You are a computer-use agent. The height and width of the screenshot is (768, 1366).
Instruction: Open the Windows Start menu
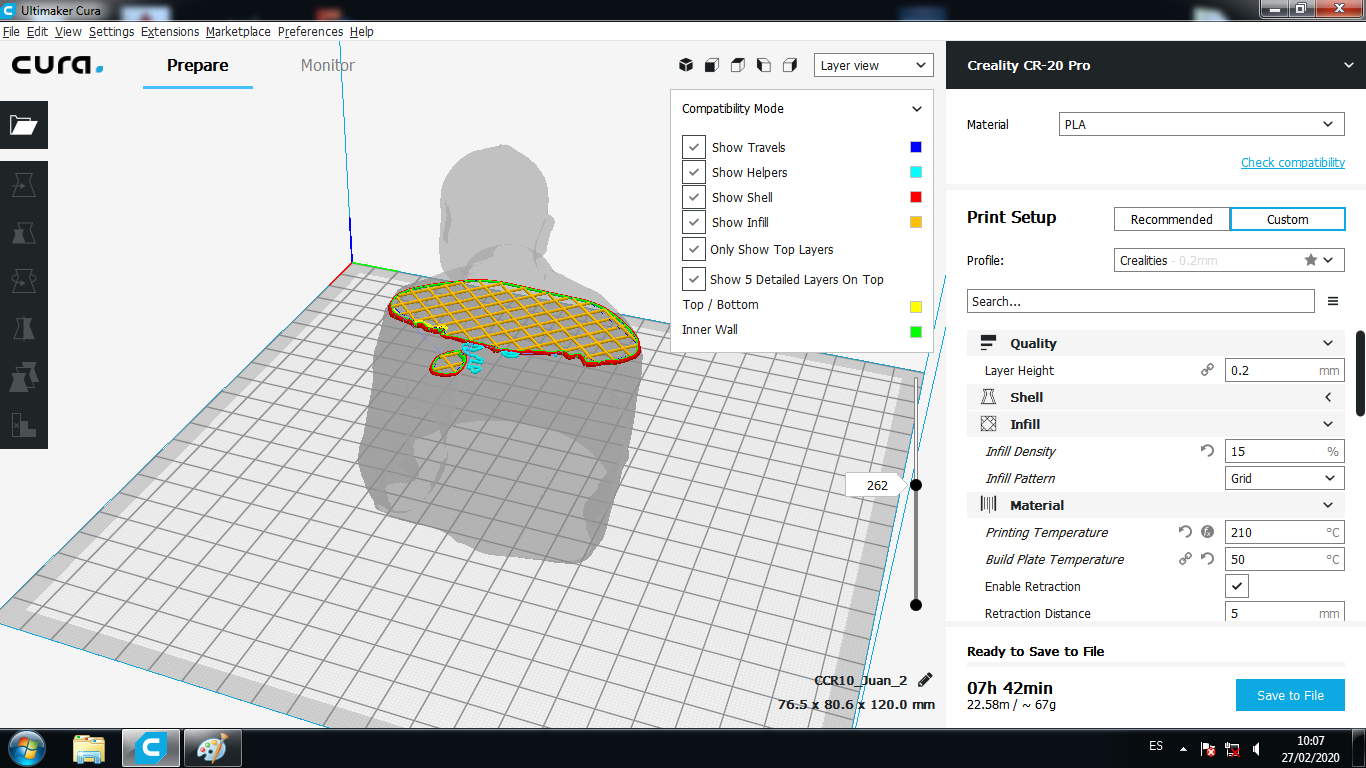(26, 748)
